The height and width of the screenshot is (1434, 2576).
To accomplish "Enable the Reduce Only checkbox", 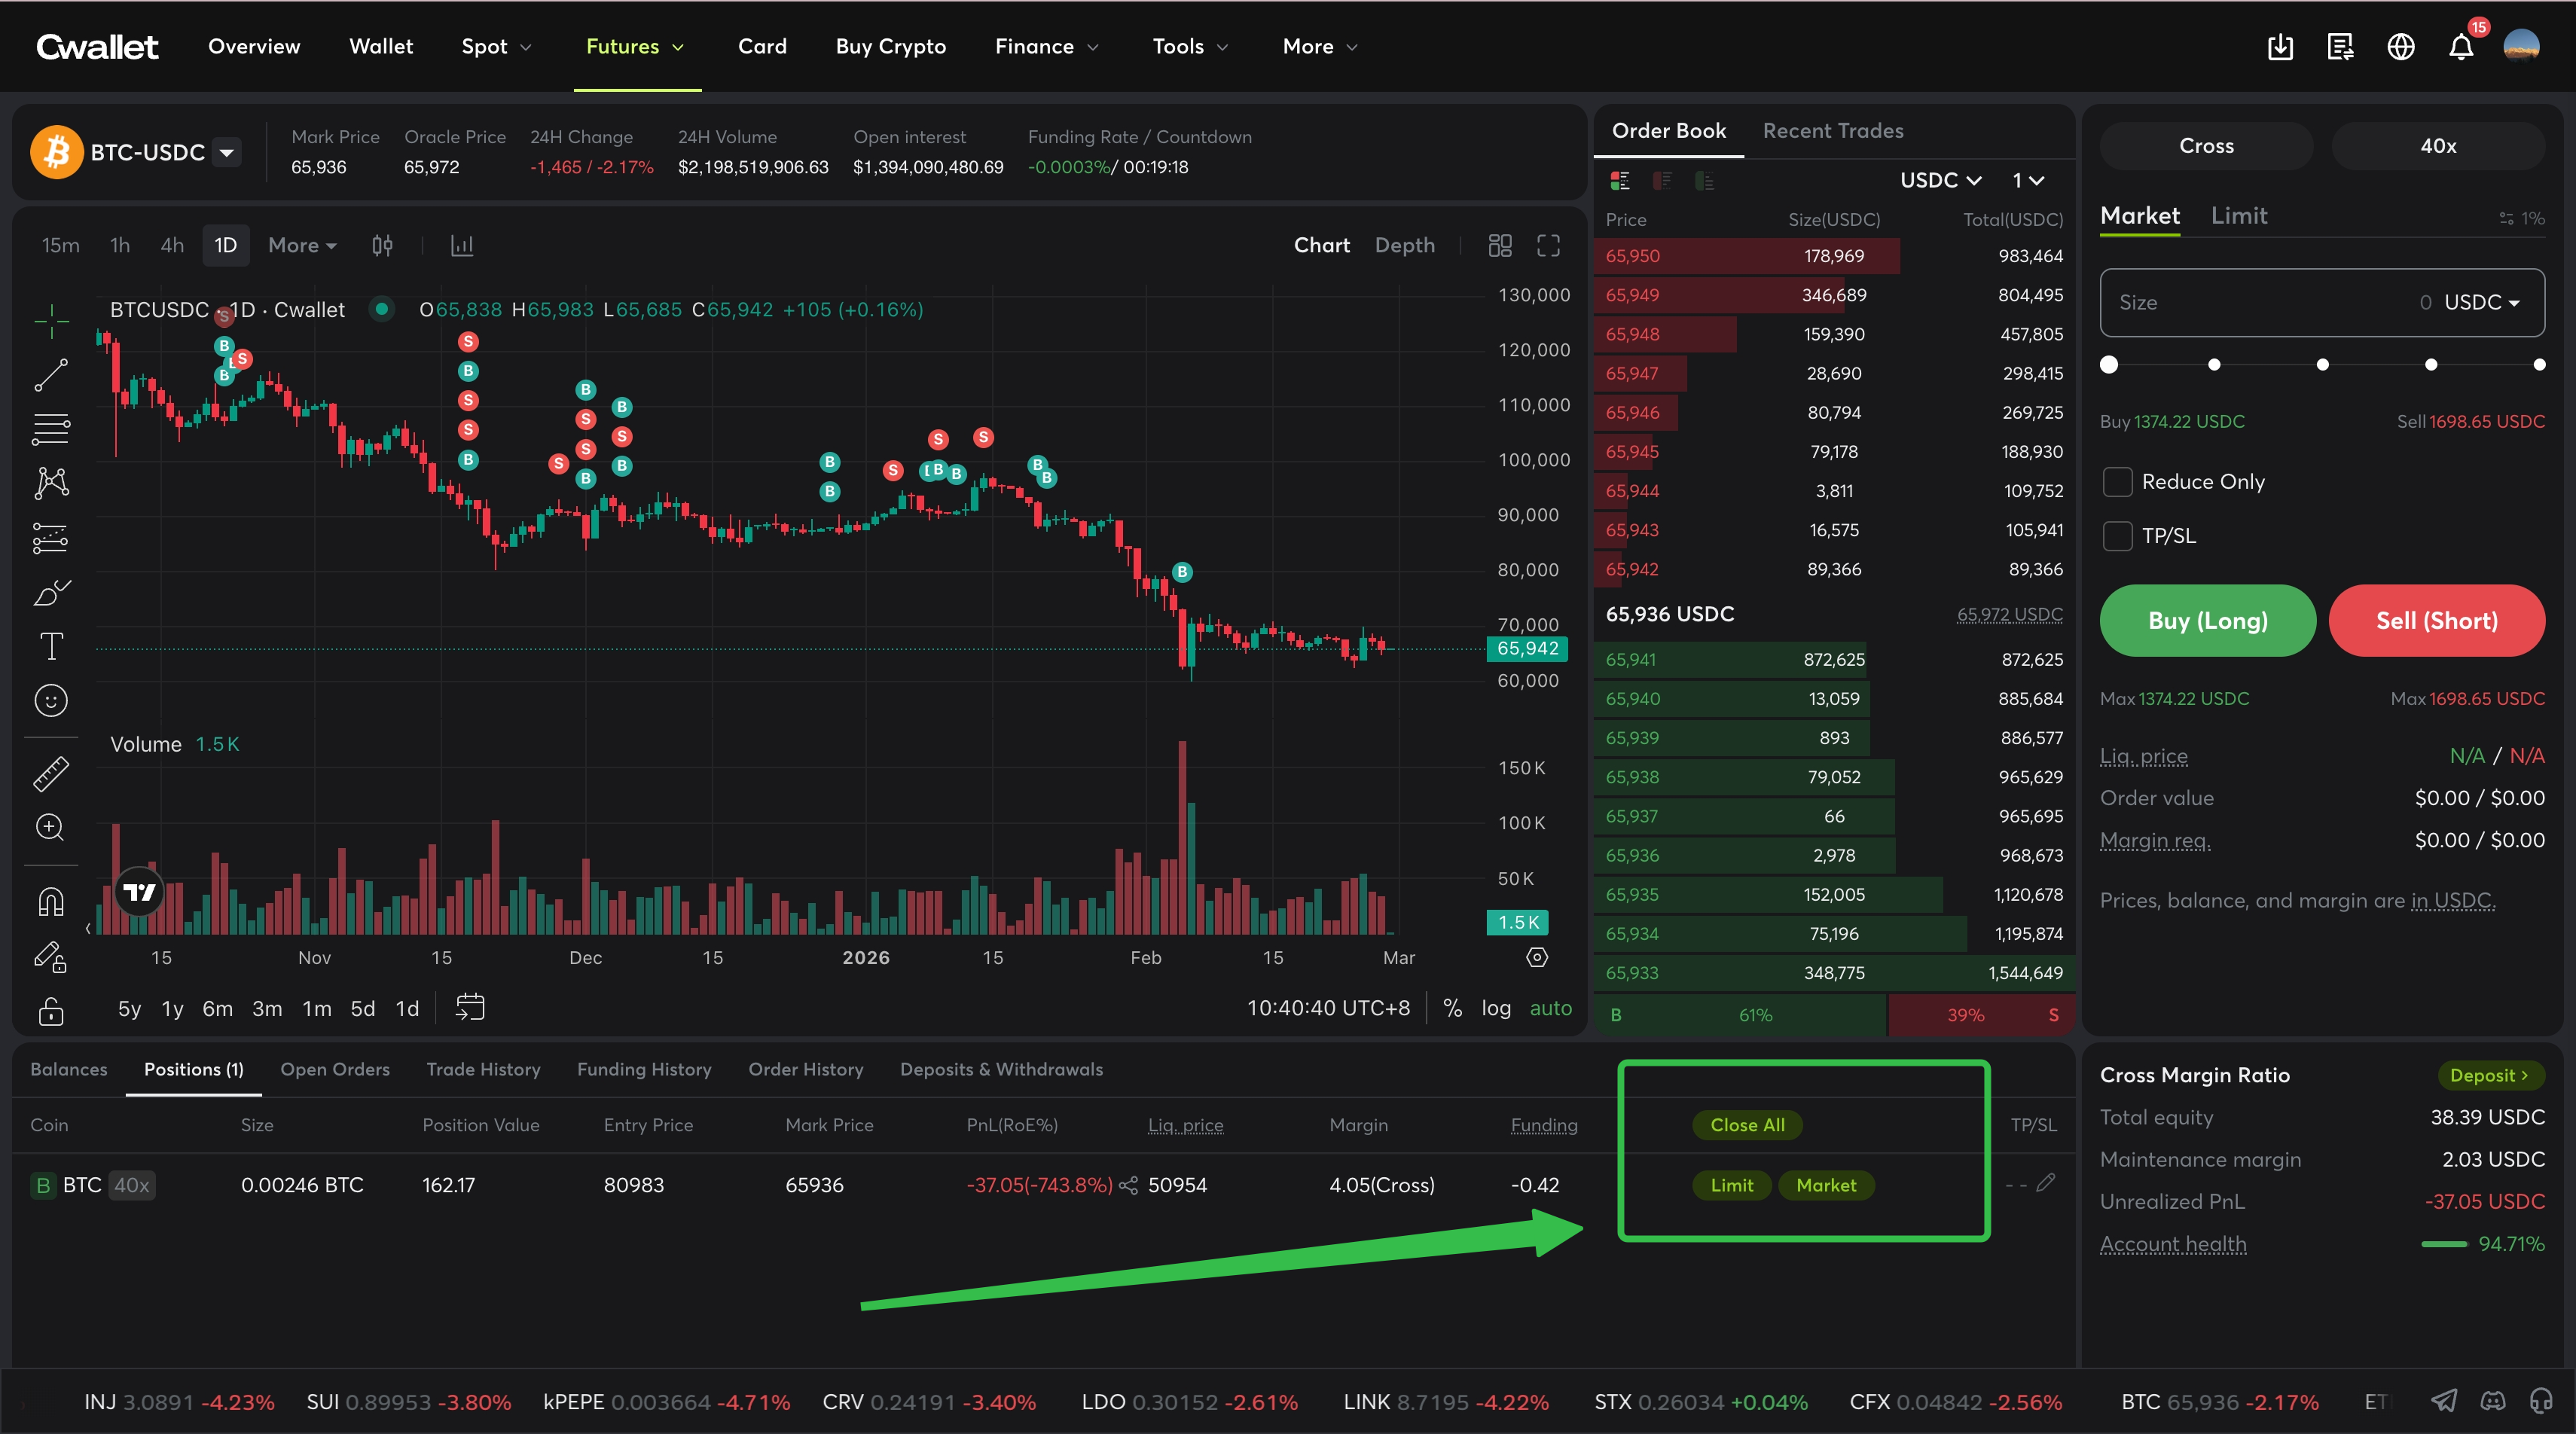I will (x=2117, y=482).
